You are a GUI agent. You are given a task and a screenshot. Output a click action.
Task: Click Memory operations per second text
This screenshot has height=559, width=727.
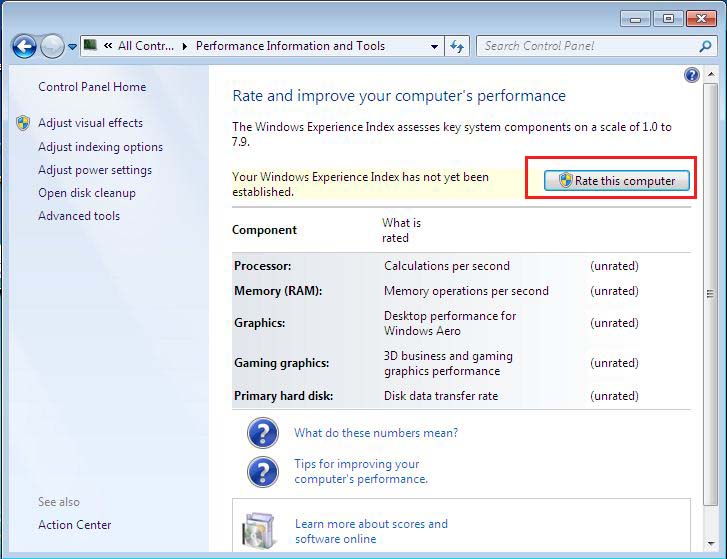[466, 291]
